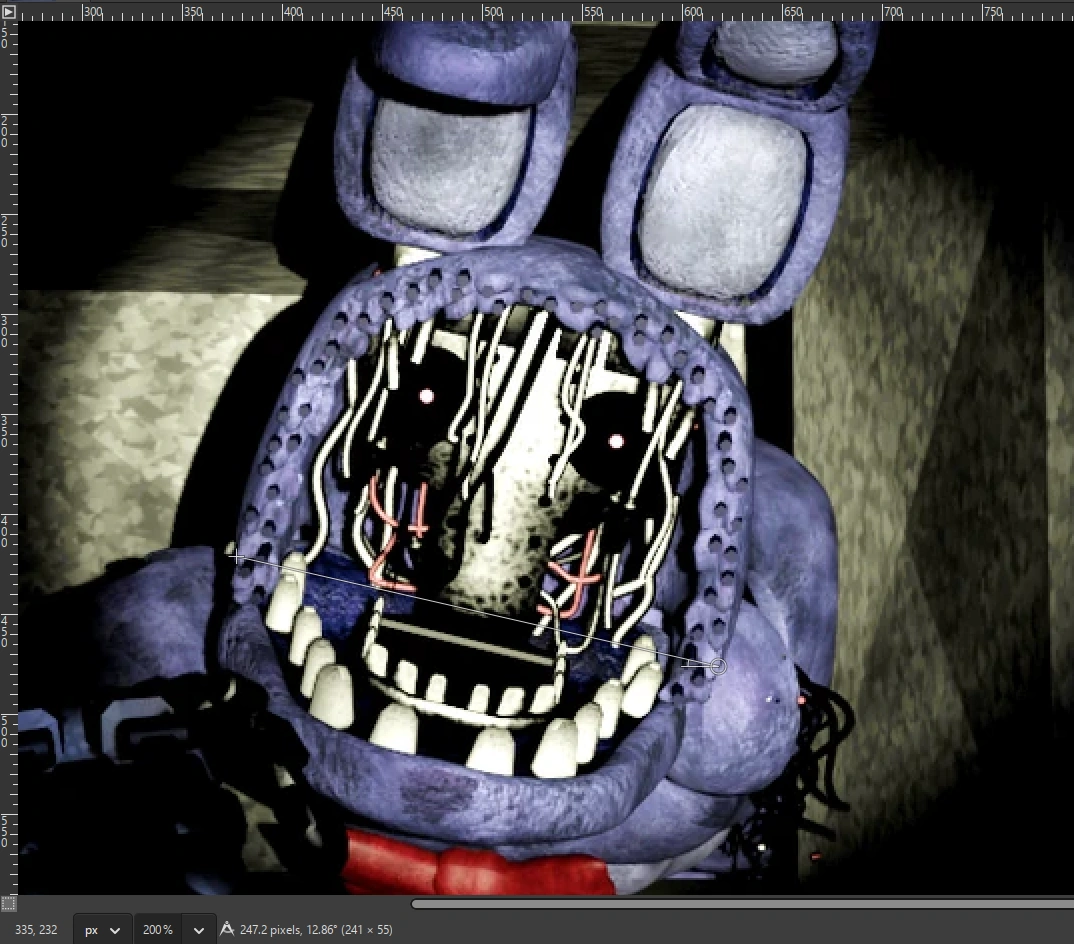1074x944 pixels.
Task: Click the Measure tool compass icon in status bar
Action: coord(227,930)
